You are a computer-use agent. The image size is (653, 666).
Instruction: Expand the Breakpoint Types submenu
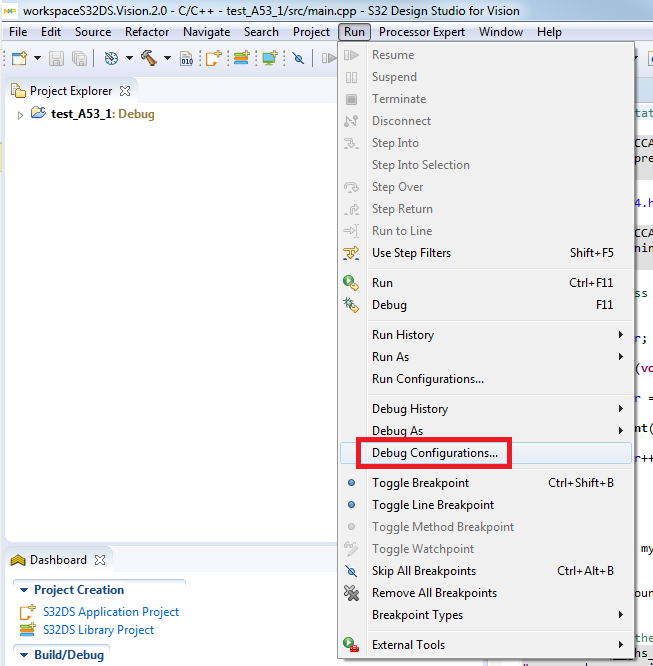485,615
